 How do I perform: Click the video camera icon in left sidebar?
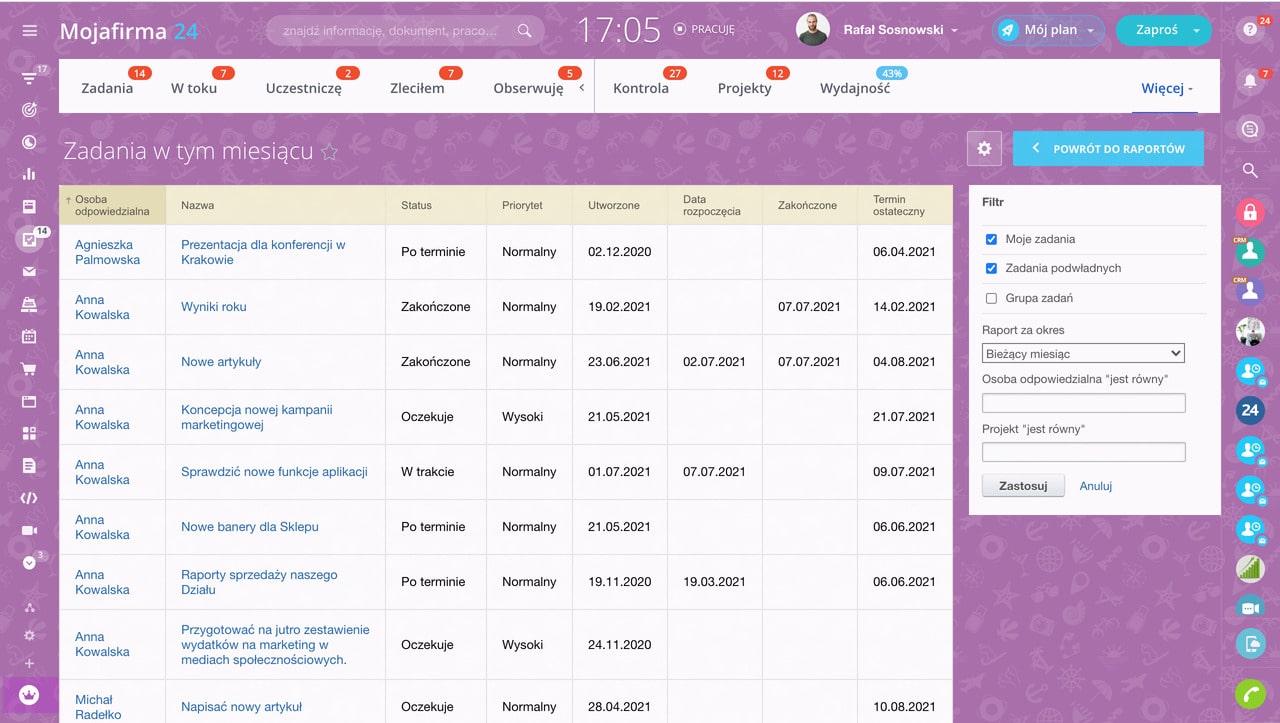pyautogui.click(x=29, y=530)
